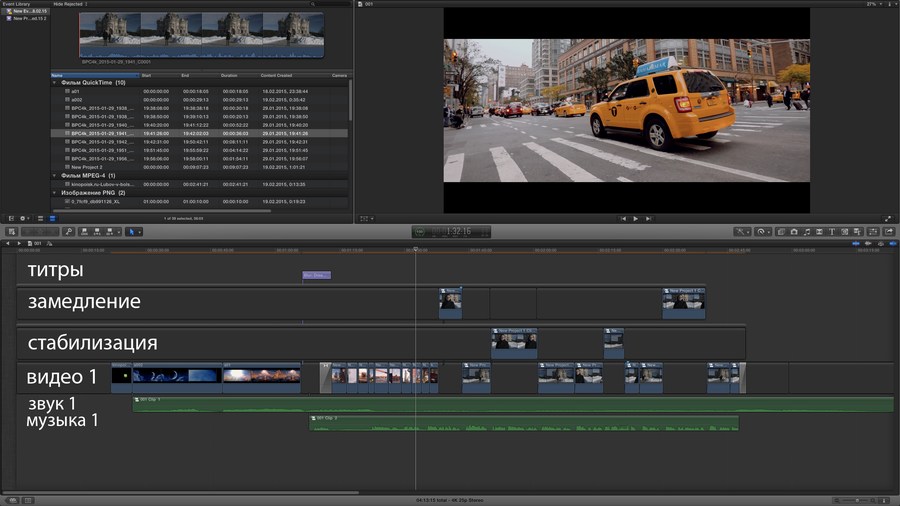This screenshot has width=900, height=506.
Task: Click the timeline zoom slider
Action: click(857, 500)
